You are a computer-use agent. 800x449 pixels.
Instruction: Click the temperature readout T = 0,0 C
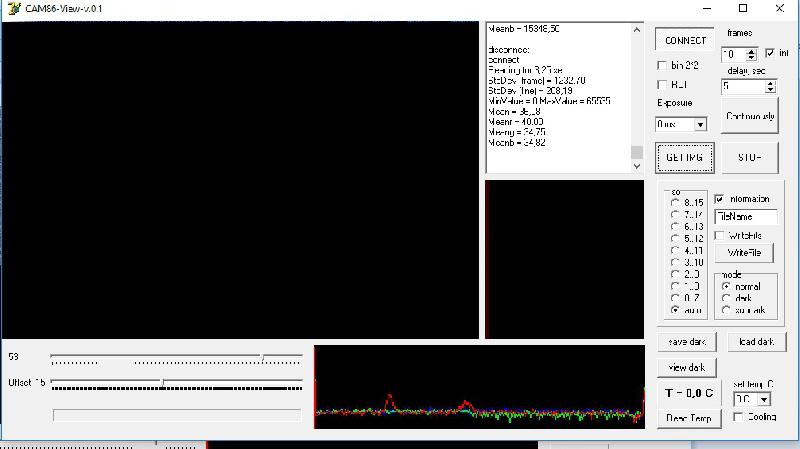[x=689, y=393]
